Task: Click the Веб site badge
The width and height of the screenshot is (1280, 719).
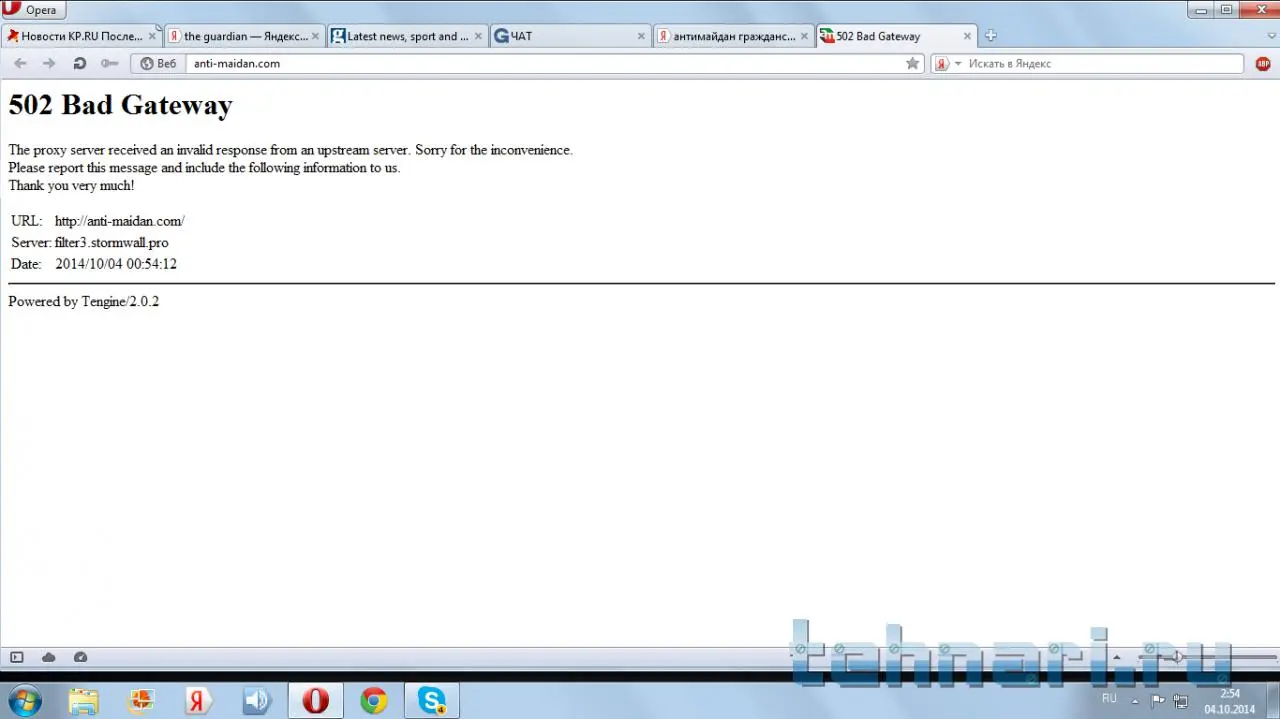Action: 158,63
